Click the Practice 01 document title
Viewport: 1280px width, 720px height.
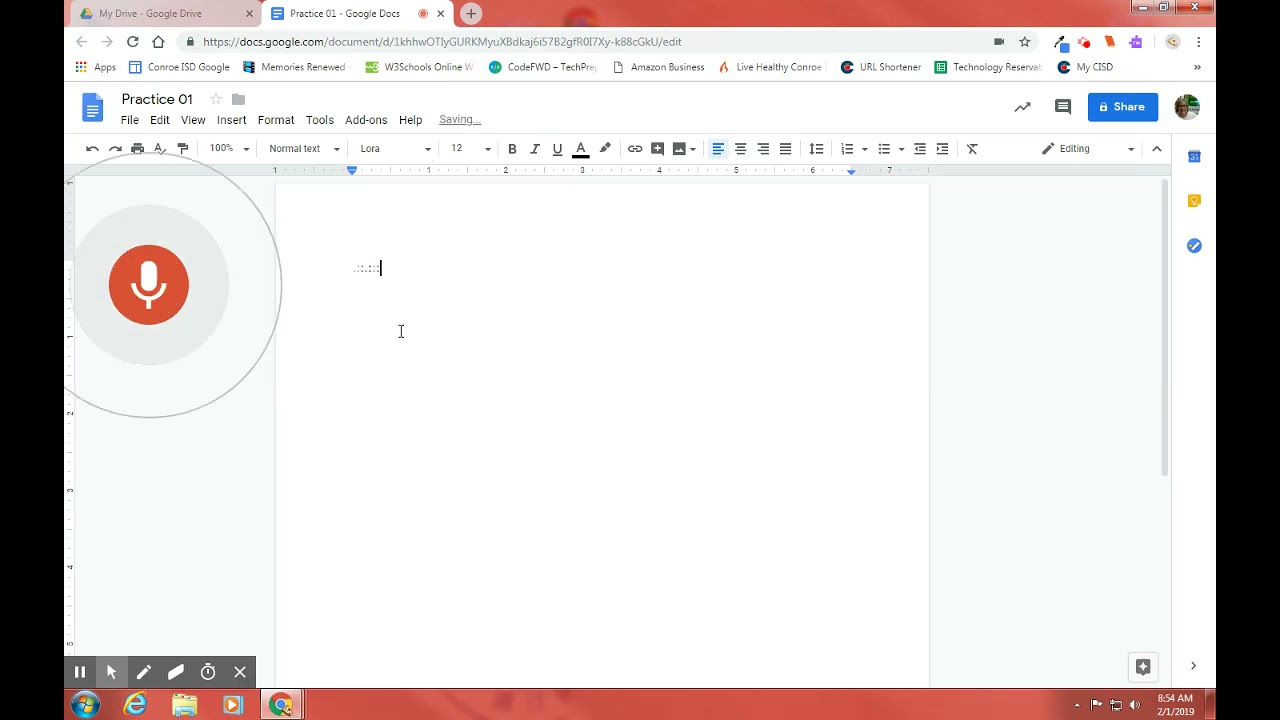tap(157, 99)
